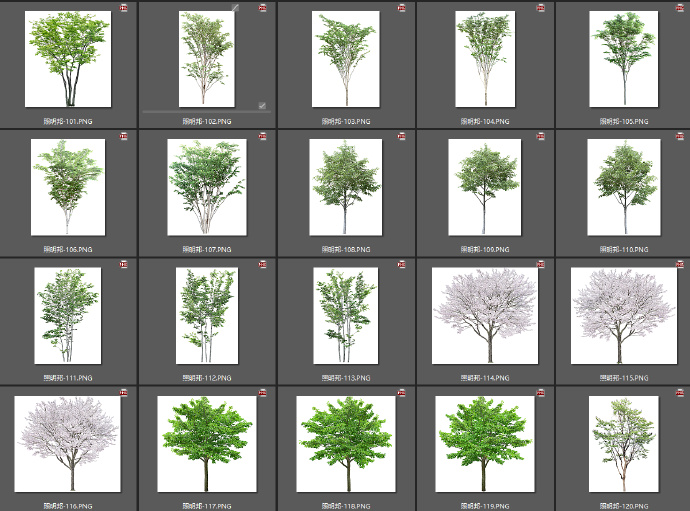Select tree thumbnail numbered 109
This screenshot has height=511, width=690.
(484, 187)
